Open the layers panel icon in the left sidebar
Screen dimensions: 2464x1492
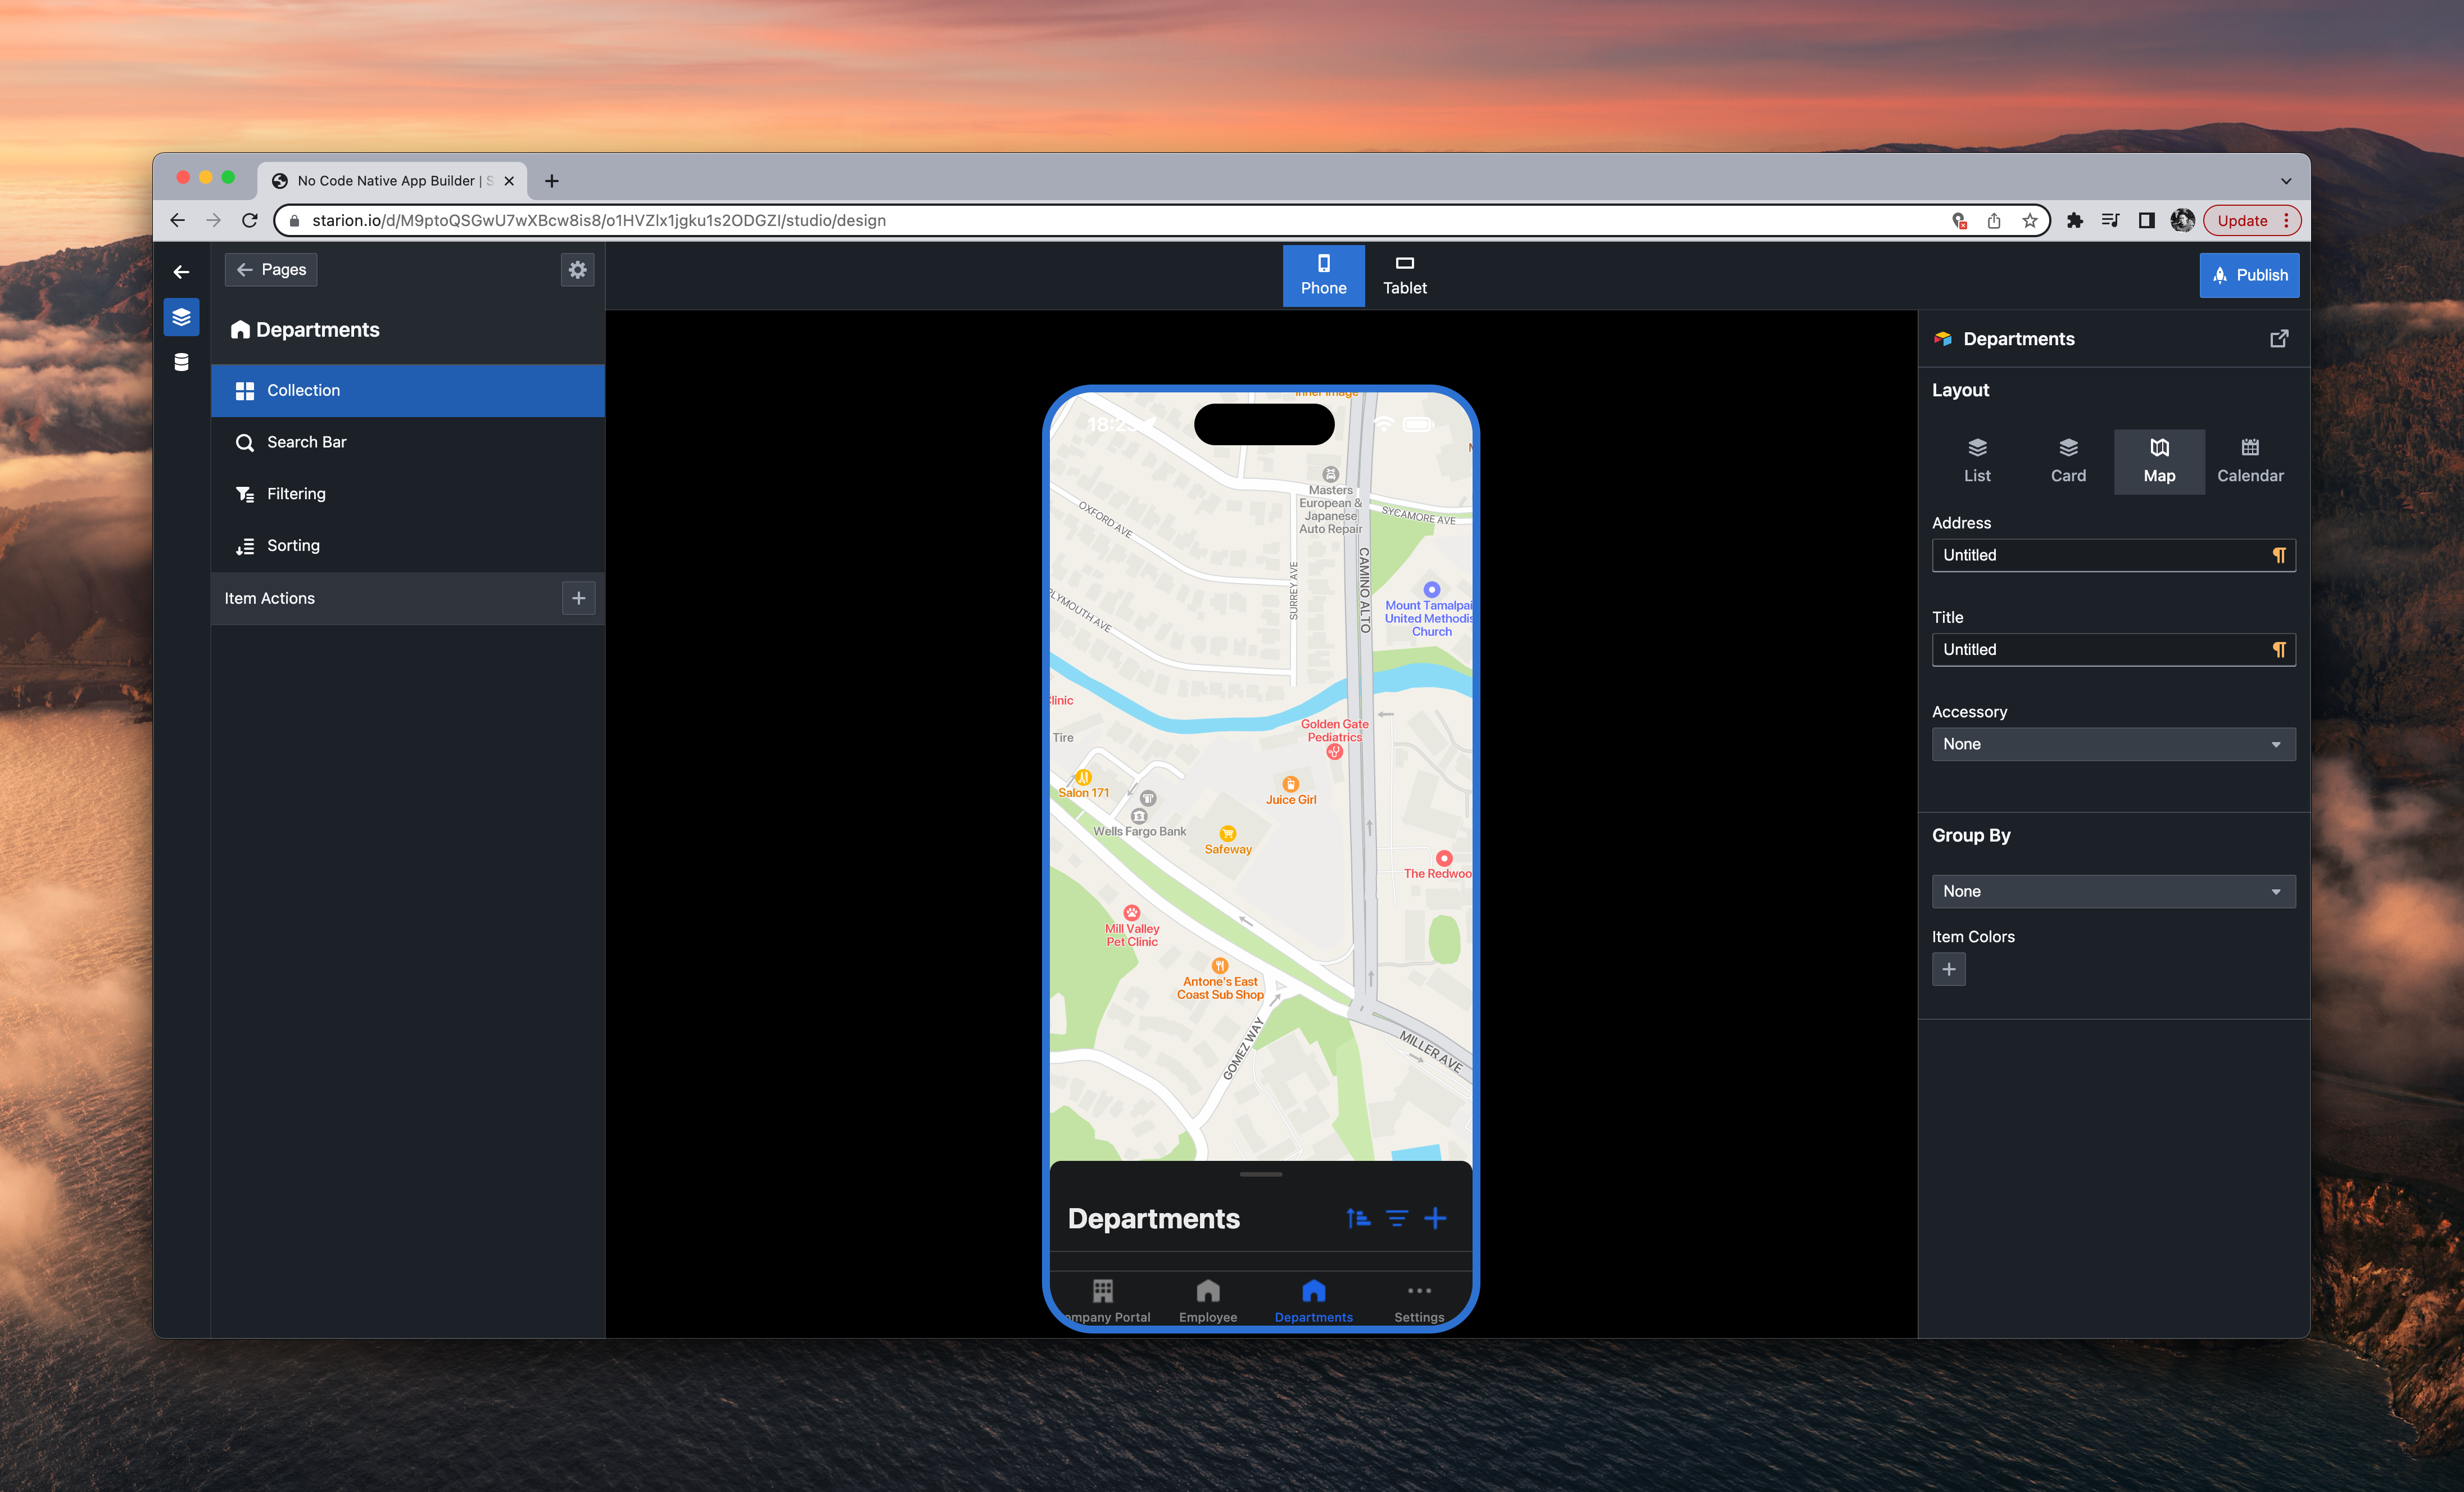point(181,317)
